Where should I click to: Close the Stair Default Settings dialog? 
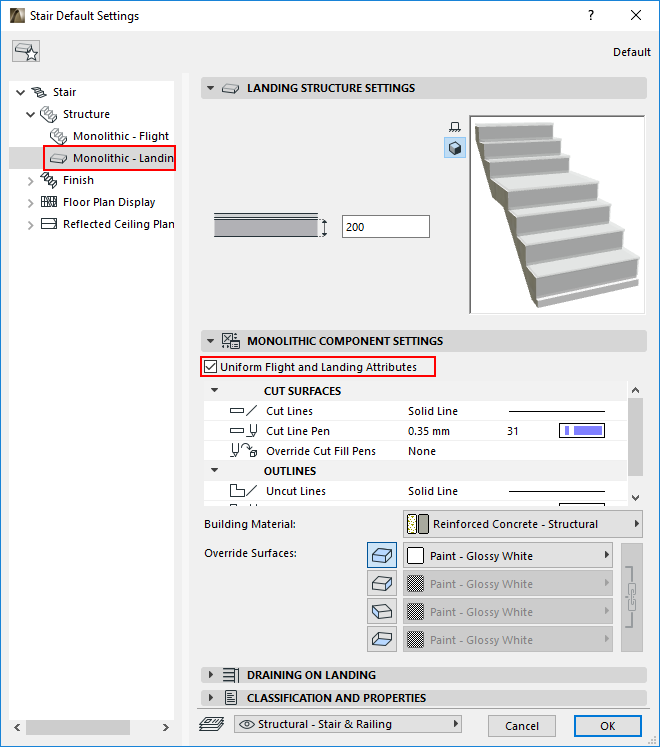pyautogui.click(x=636, y=15)
